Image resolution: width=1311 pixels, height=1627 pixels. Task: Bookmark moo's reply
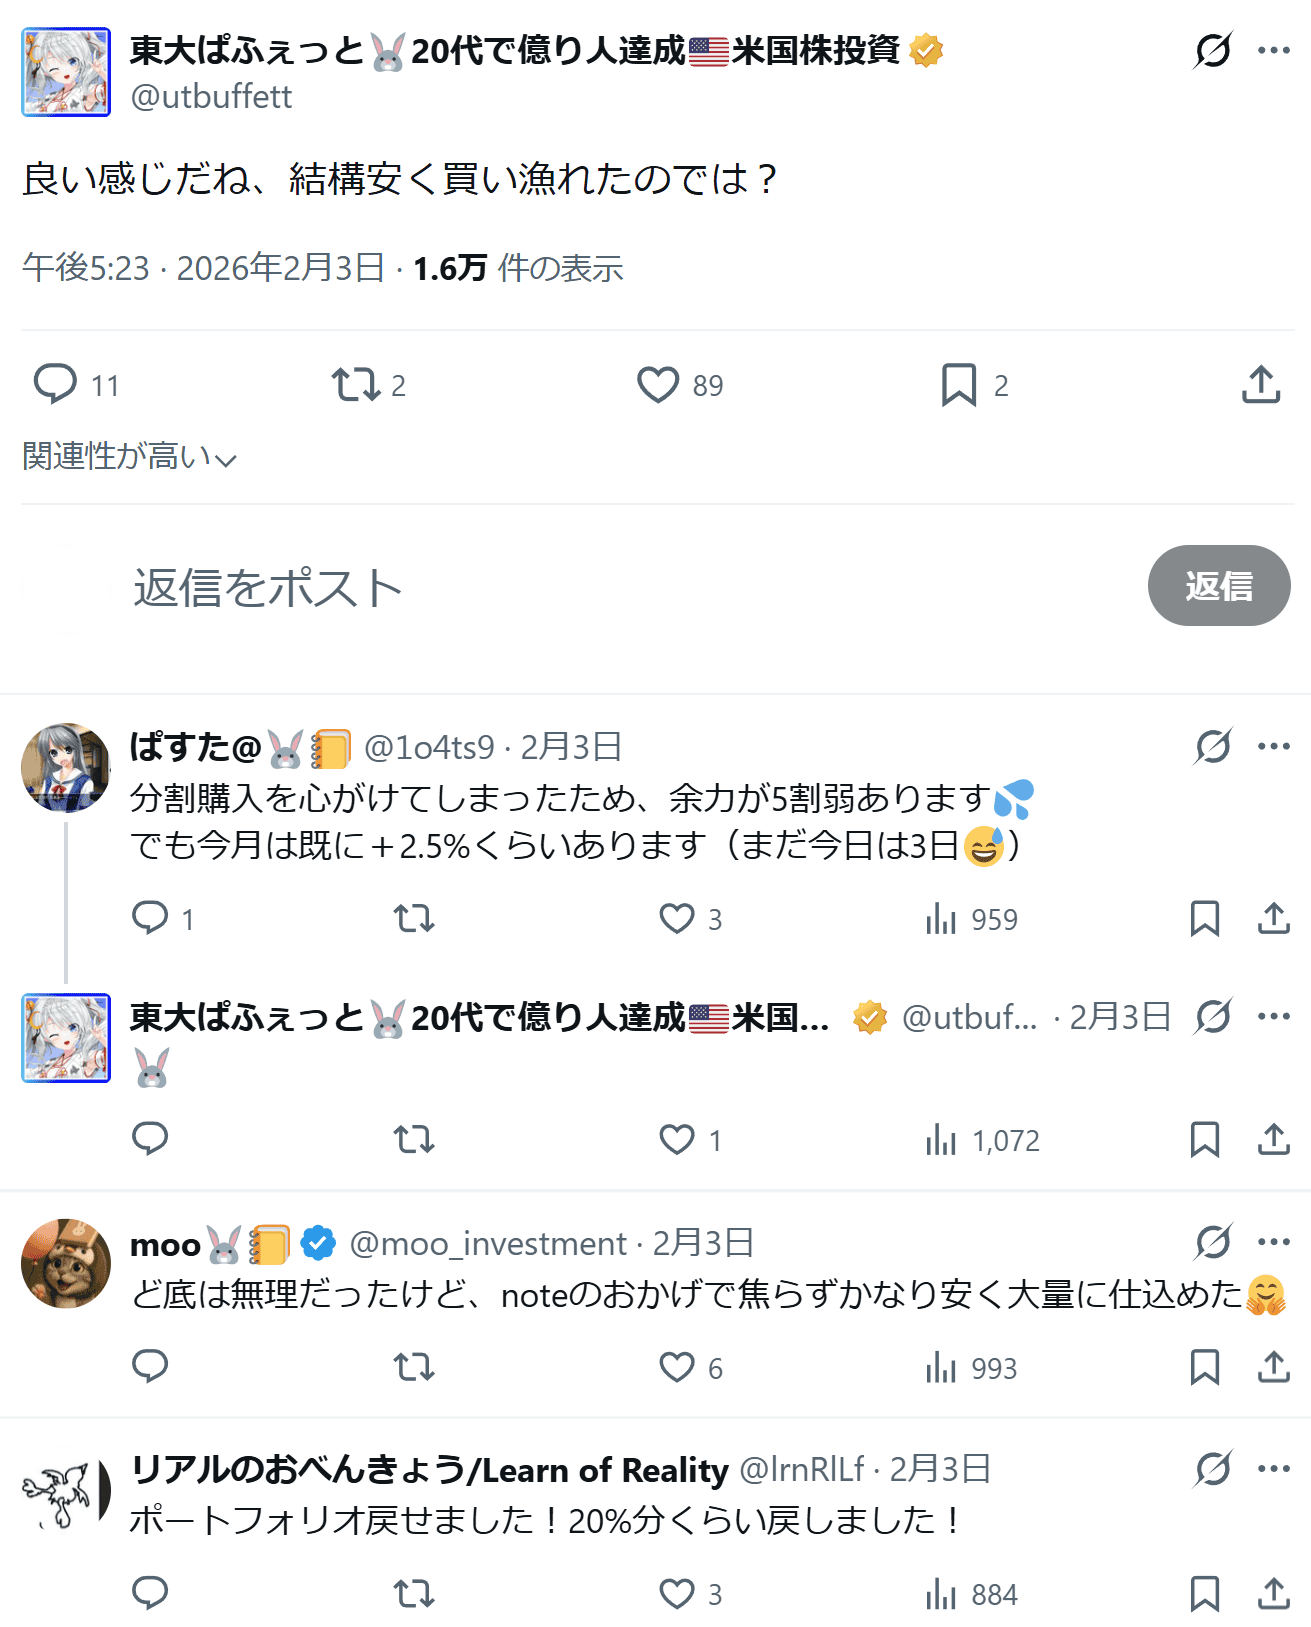pos(1204,1366)
